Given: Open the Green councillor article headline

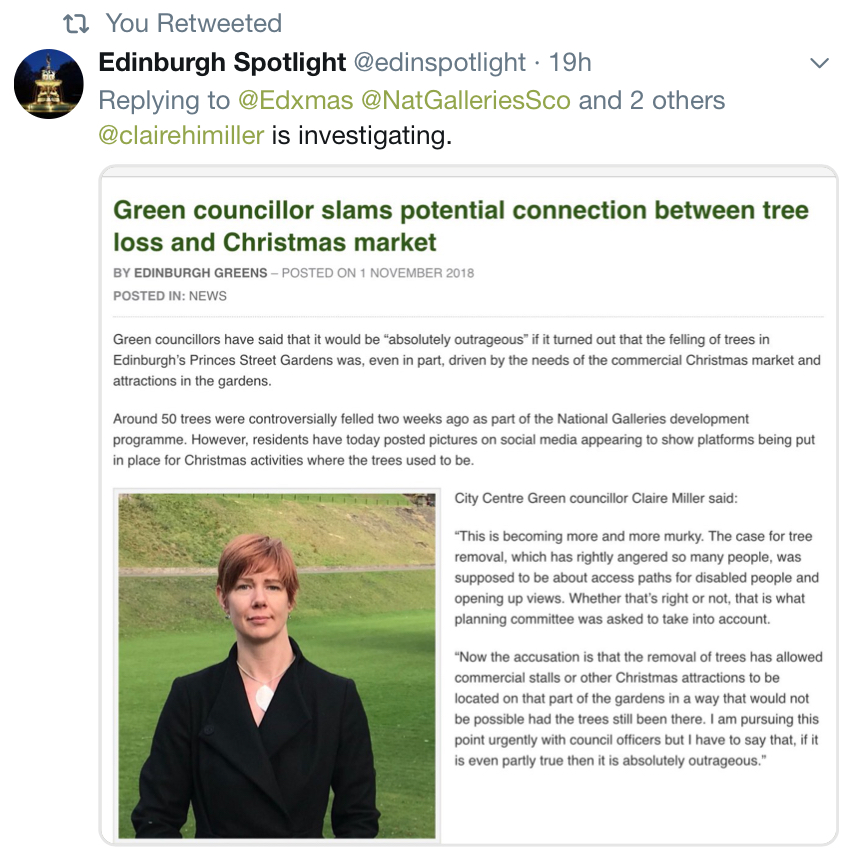Looking at the screenshot, I should 461,226.
